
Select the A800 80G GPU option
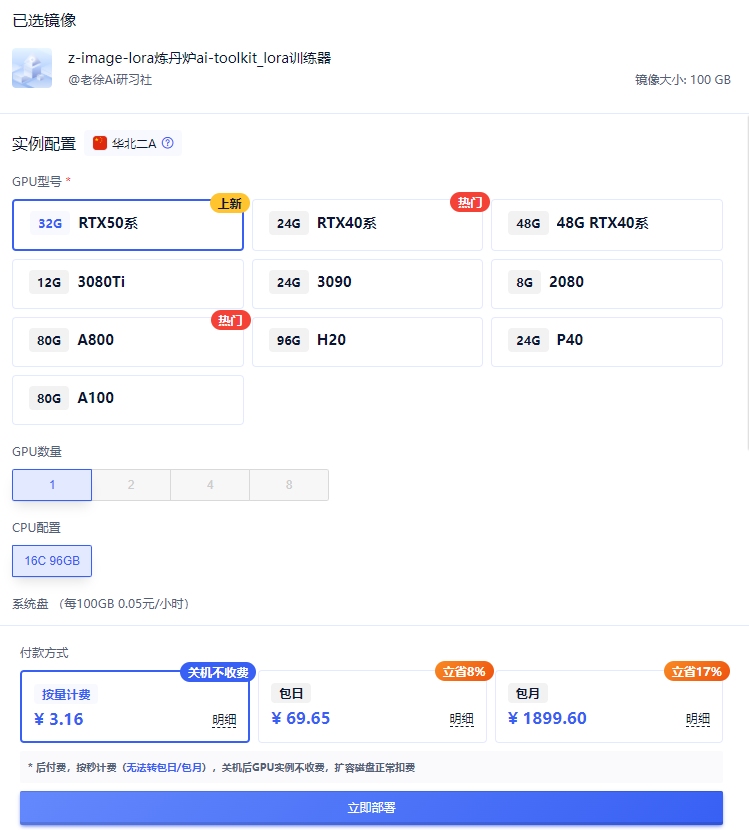click(x=128, y=341)
